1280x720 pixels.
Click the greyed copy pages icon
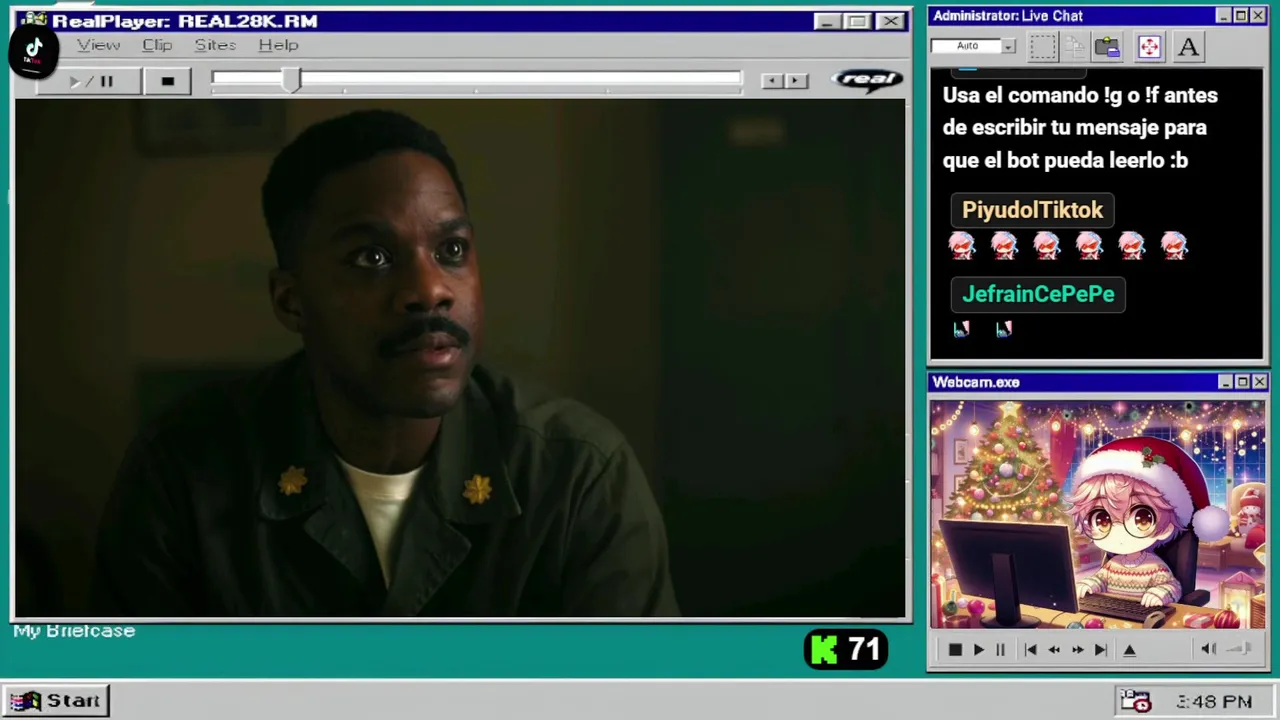1075,46
